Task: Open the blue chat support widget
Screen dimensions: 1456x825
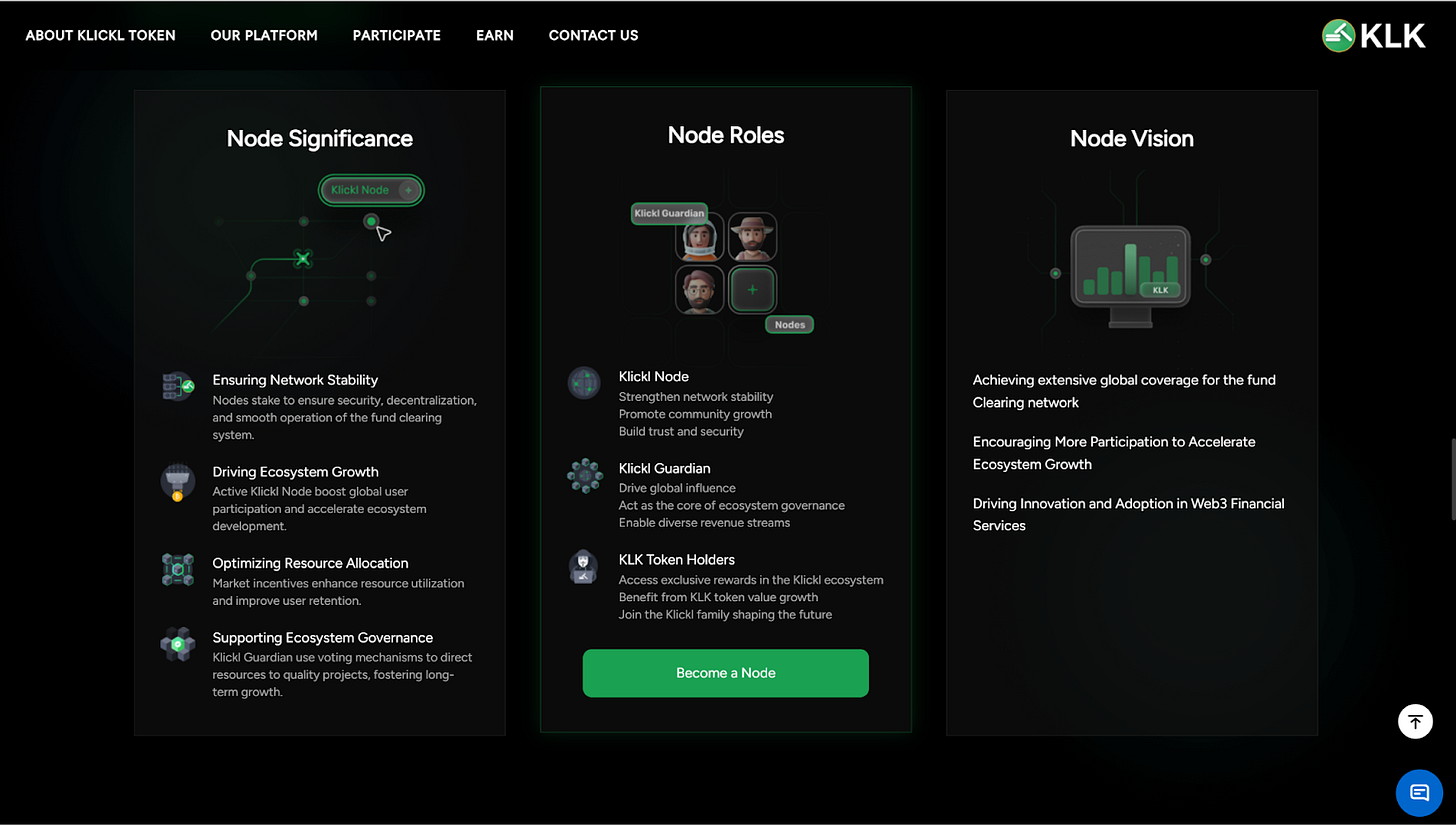Action: point(1419,793)
